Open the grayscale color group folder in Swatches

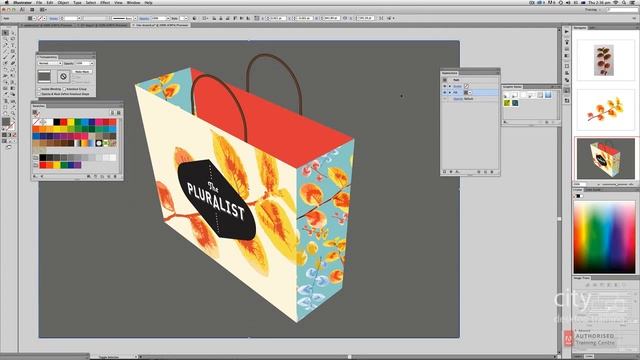(x=36, y=158)
